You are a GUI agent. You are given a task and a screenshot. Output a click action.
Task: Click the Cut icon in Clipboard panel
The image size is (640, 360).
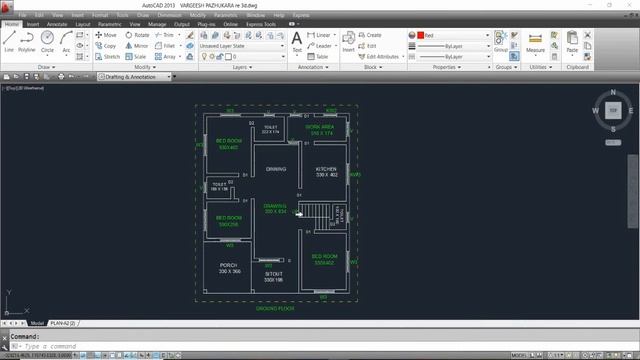coord(588,35)
